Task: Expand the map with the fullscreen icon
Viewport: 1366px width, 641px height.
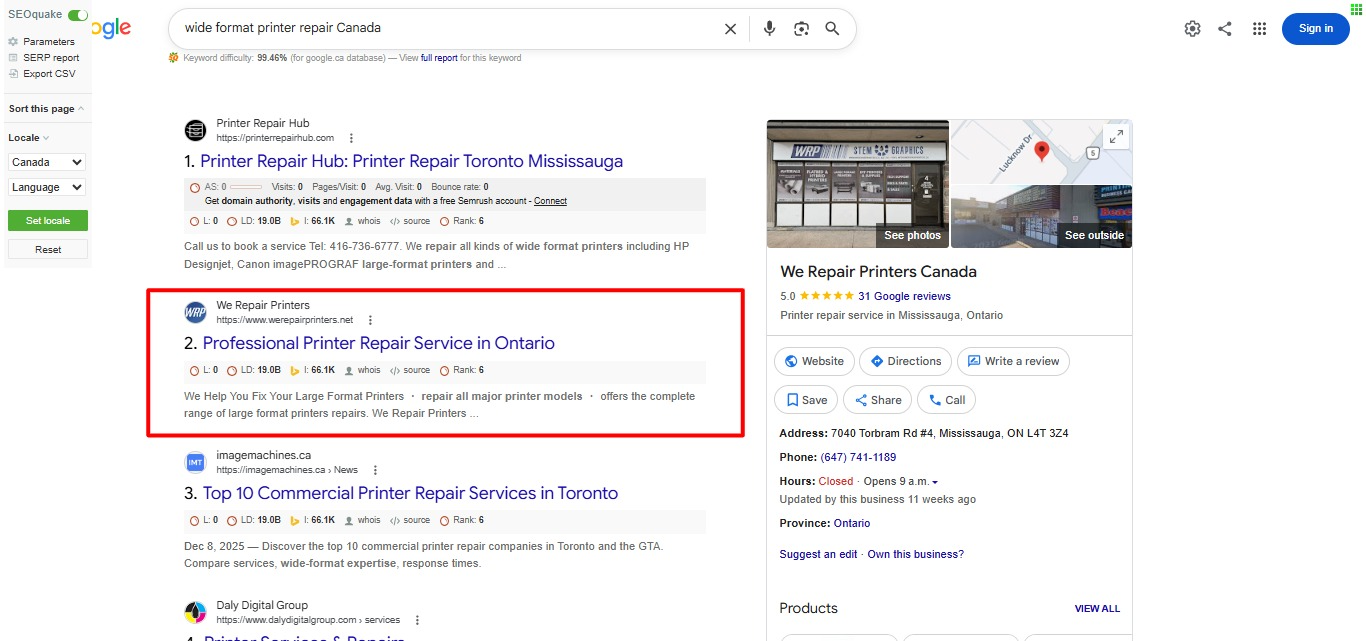Action: tap(1116, 136)
